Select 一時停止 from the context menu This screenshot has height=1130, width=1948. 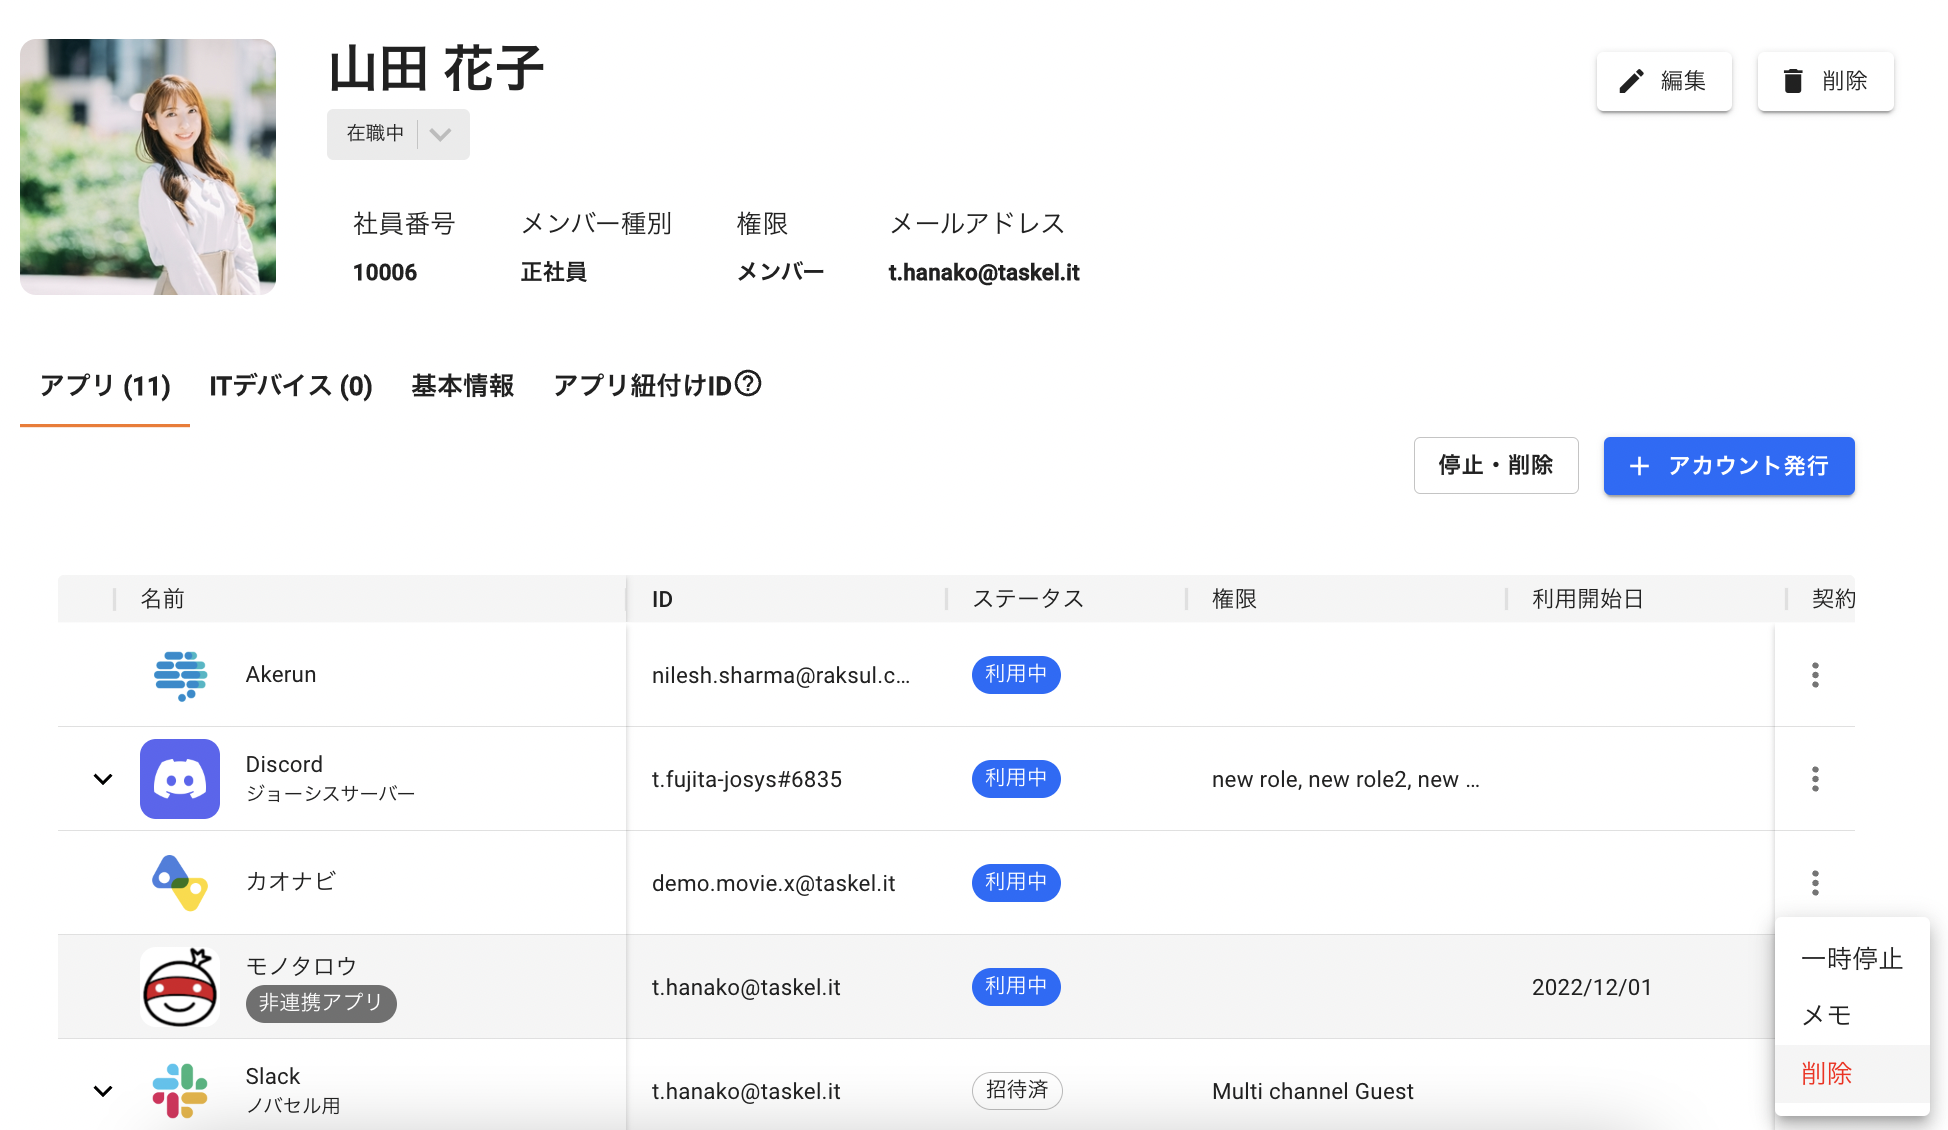tap(1851, 959)
